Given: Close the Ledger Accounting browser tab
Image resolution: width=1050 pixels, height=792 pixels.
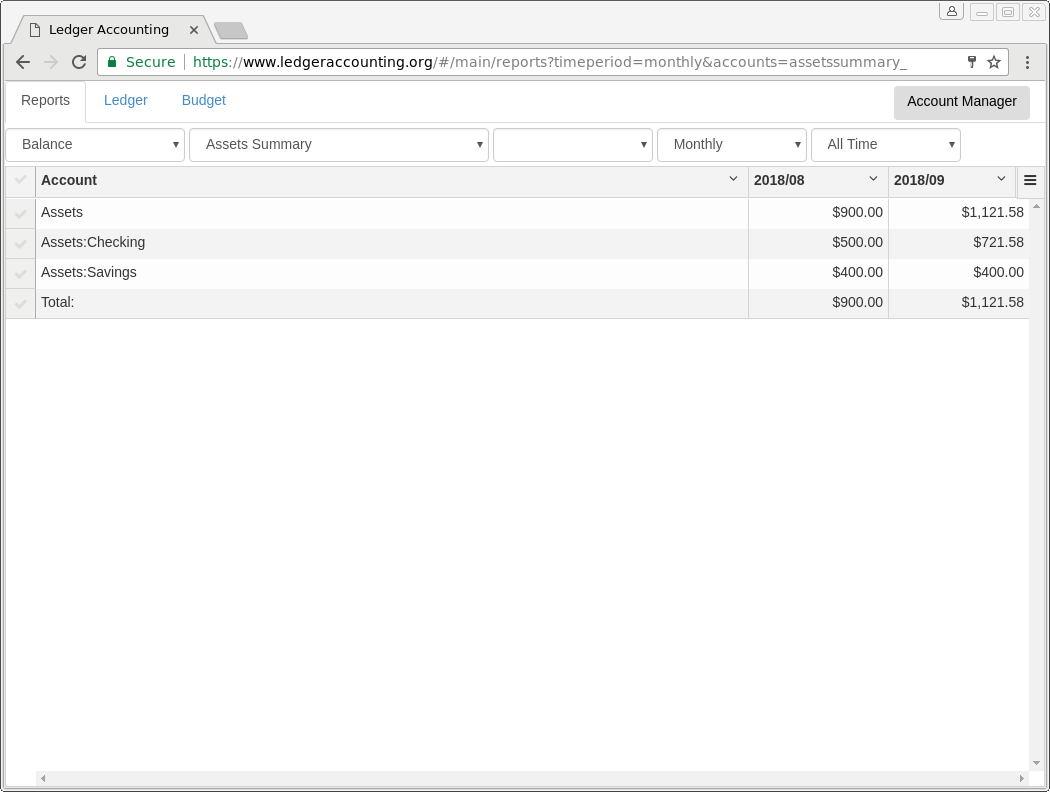Looking at the screenshot, I should 194,30.
